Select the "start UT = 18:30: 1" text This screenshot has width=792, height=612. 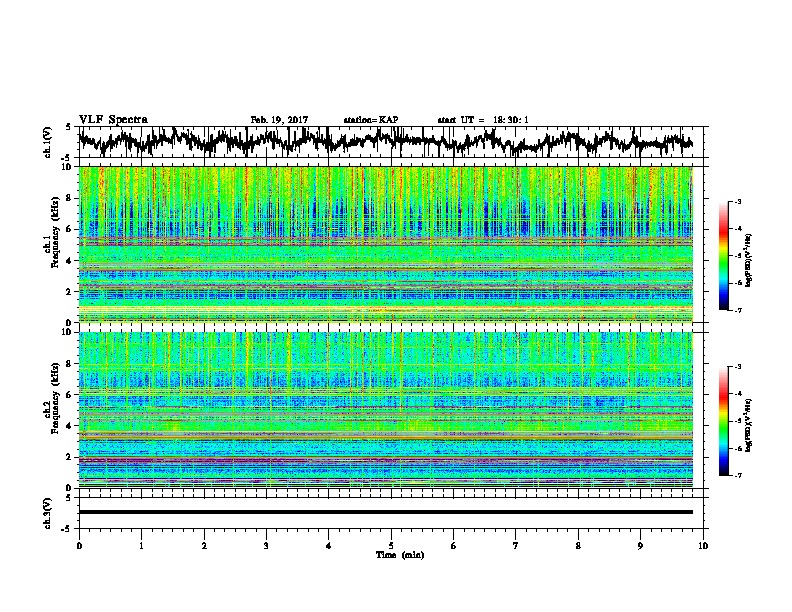[483, 120]
